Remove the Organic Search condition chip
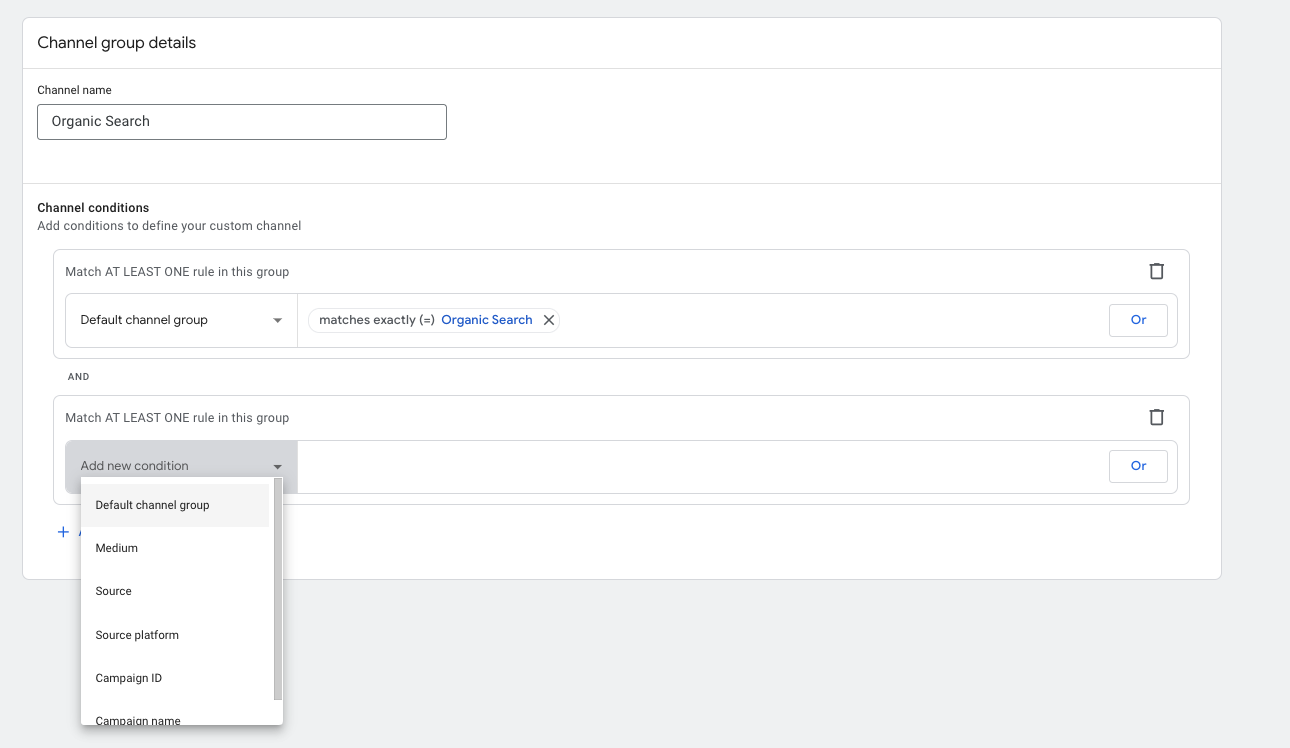The height and width of the screenshot is (748, 1290). click(x=548, y=320)
